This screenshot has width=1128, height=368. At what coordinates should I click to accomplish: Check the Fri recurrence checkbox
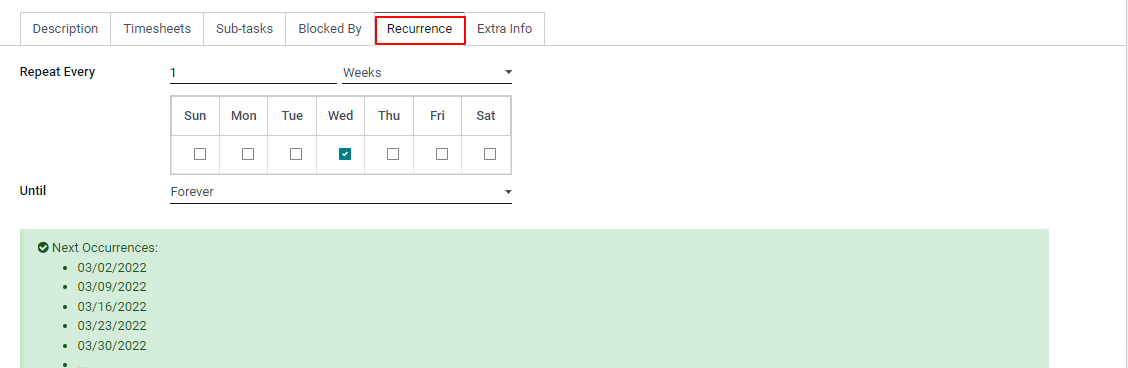(442, 154)
